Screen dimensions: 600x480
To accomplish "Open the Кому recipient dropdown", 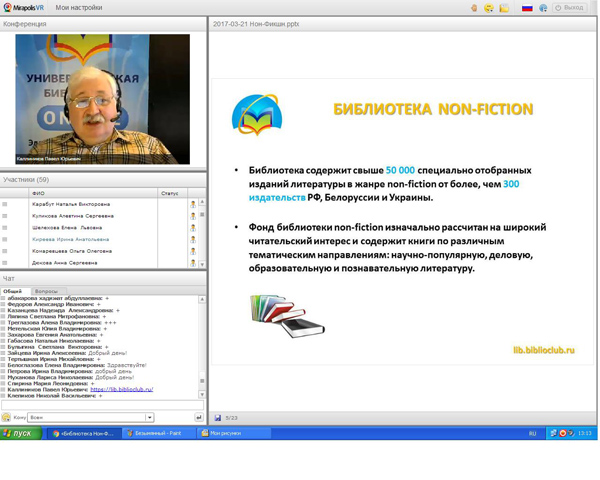I will (x=91, y=418).
